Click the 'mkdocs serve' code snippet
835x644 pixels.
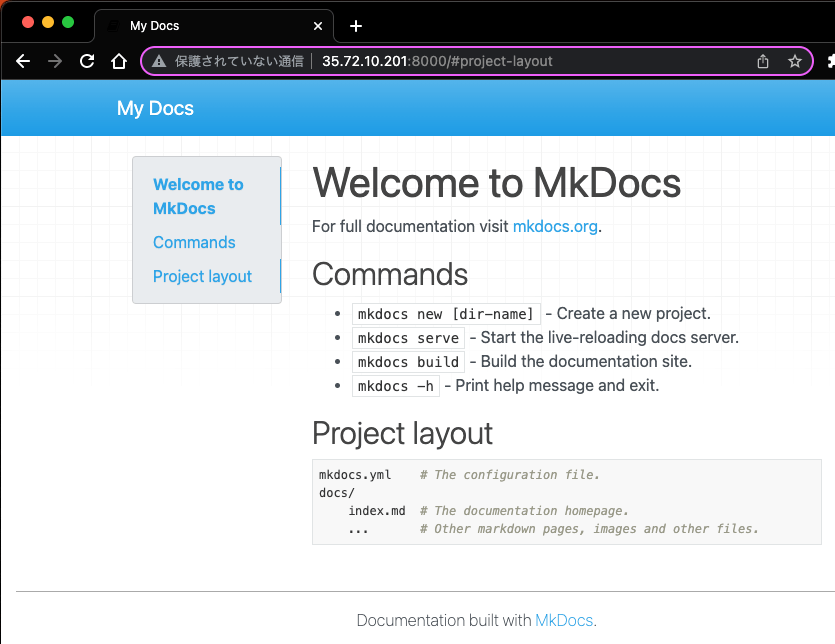[408, 338]
